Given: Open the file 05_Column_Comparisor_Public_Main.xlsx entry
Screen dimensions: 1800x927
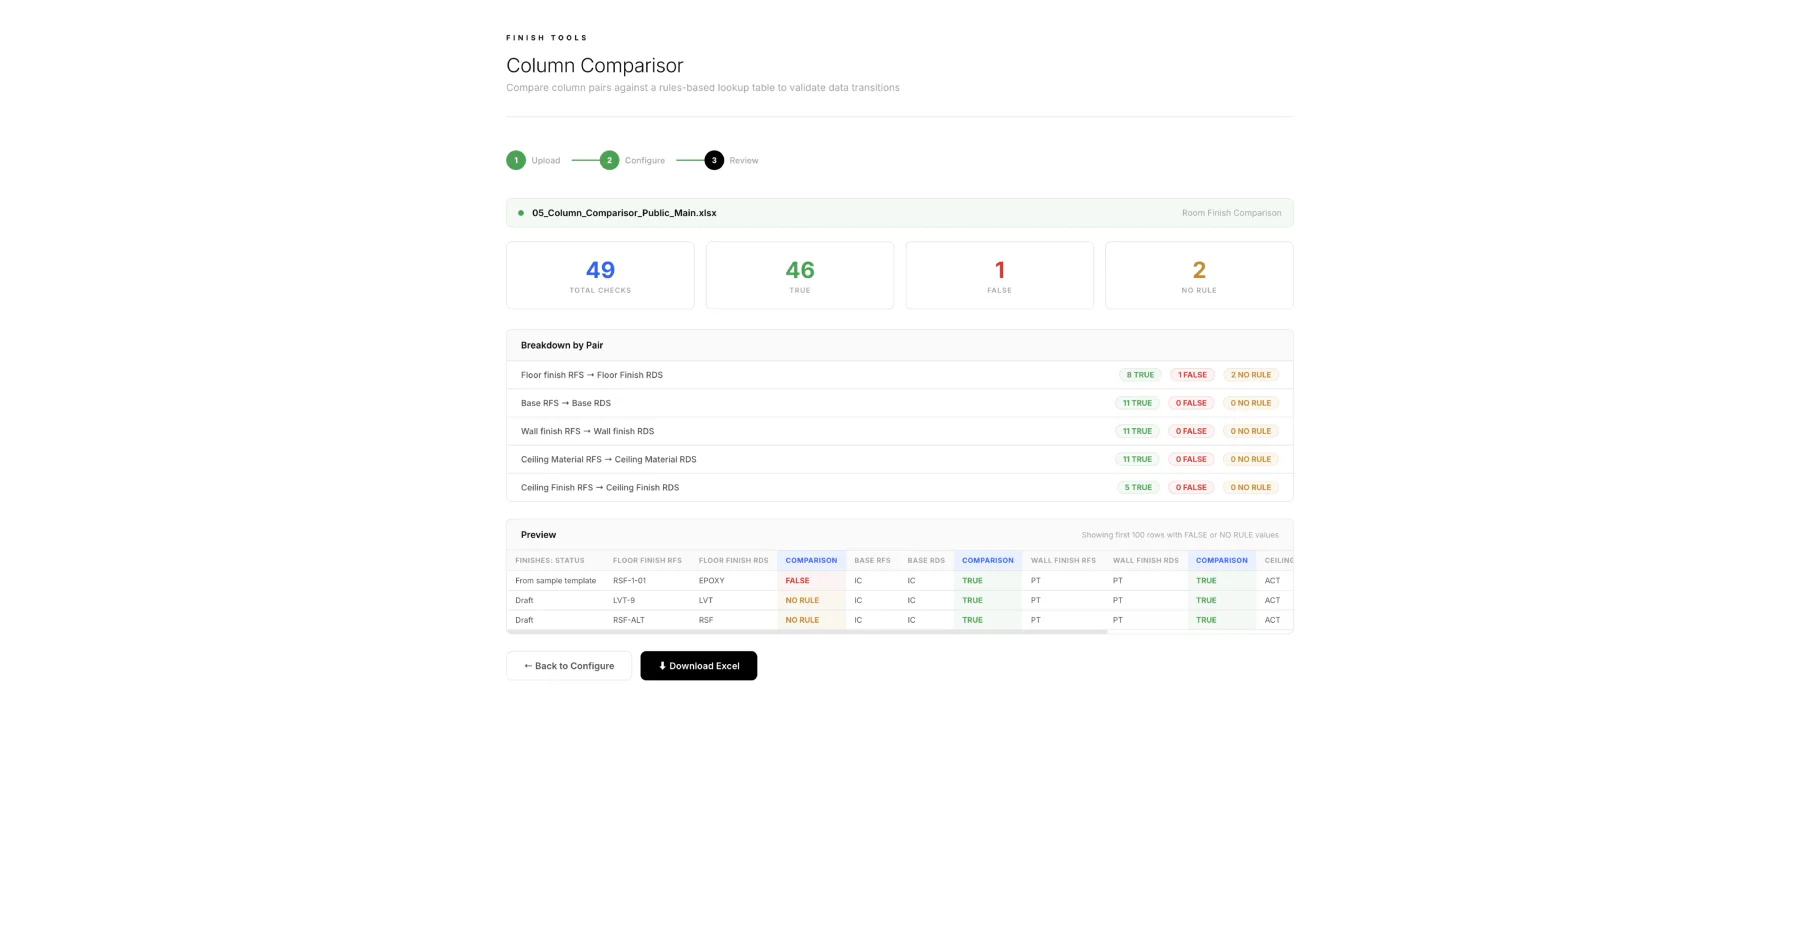Looking at the screenshot, I should (x=624, y=212).
